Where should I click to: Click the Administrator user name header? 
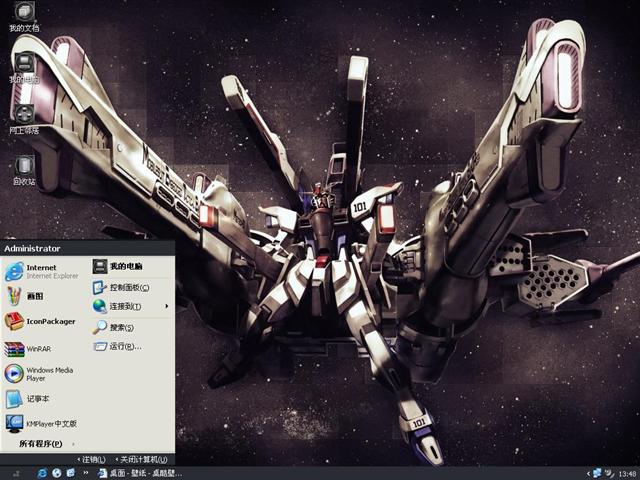click(x=32, y=249)
